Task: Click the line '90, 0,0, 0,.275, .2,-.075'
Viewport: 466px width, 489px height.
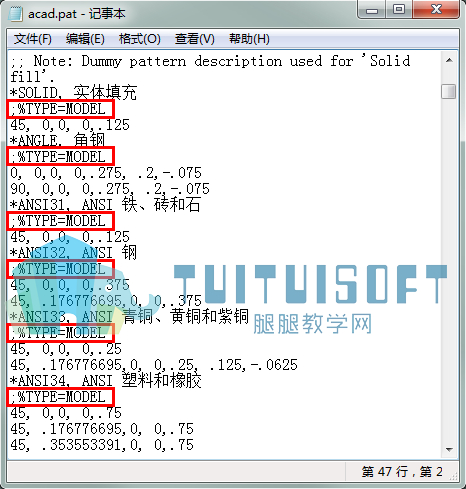Action: coord(110,189)
